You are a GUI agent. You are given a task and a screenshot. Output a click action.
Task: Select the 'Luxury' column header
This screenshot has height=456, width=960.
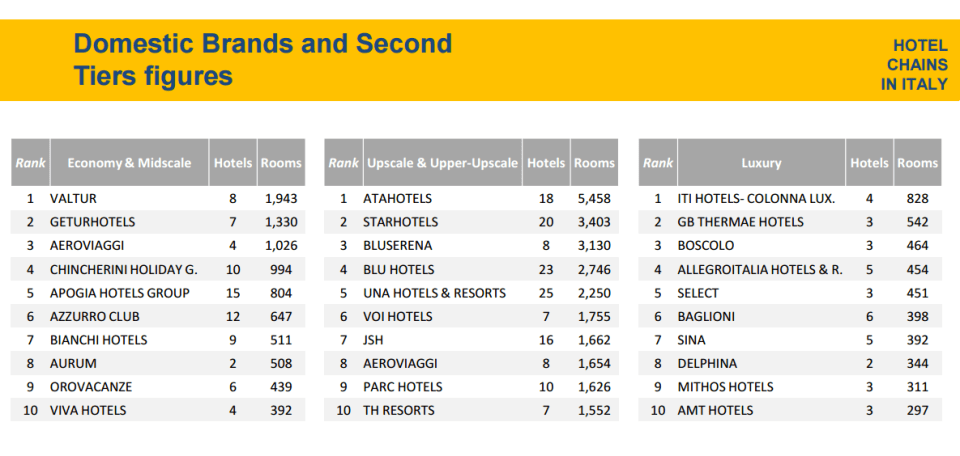pyautogui.click(x=761, y=163)
